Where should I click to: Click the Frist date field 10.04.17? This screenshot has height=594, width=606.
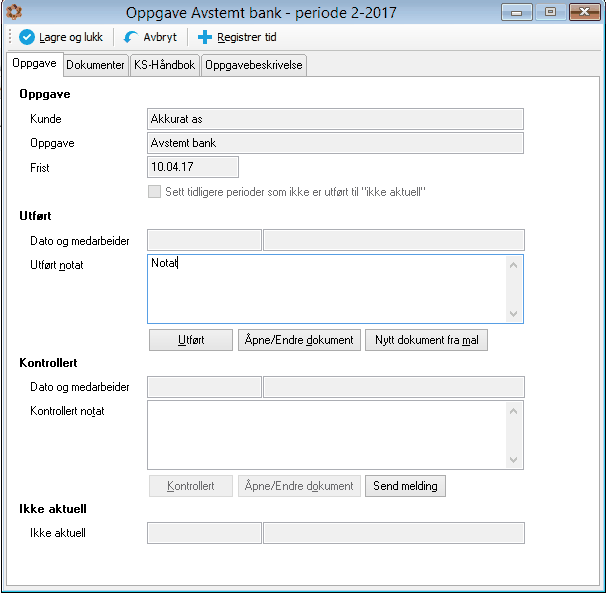[x=193, y=167]
